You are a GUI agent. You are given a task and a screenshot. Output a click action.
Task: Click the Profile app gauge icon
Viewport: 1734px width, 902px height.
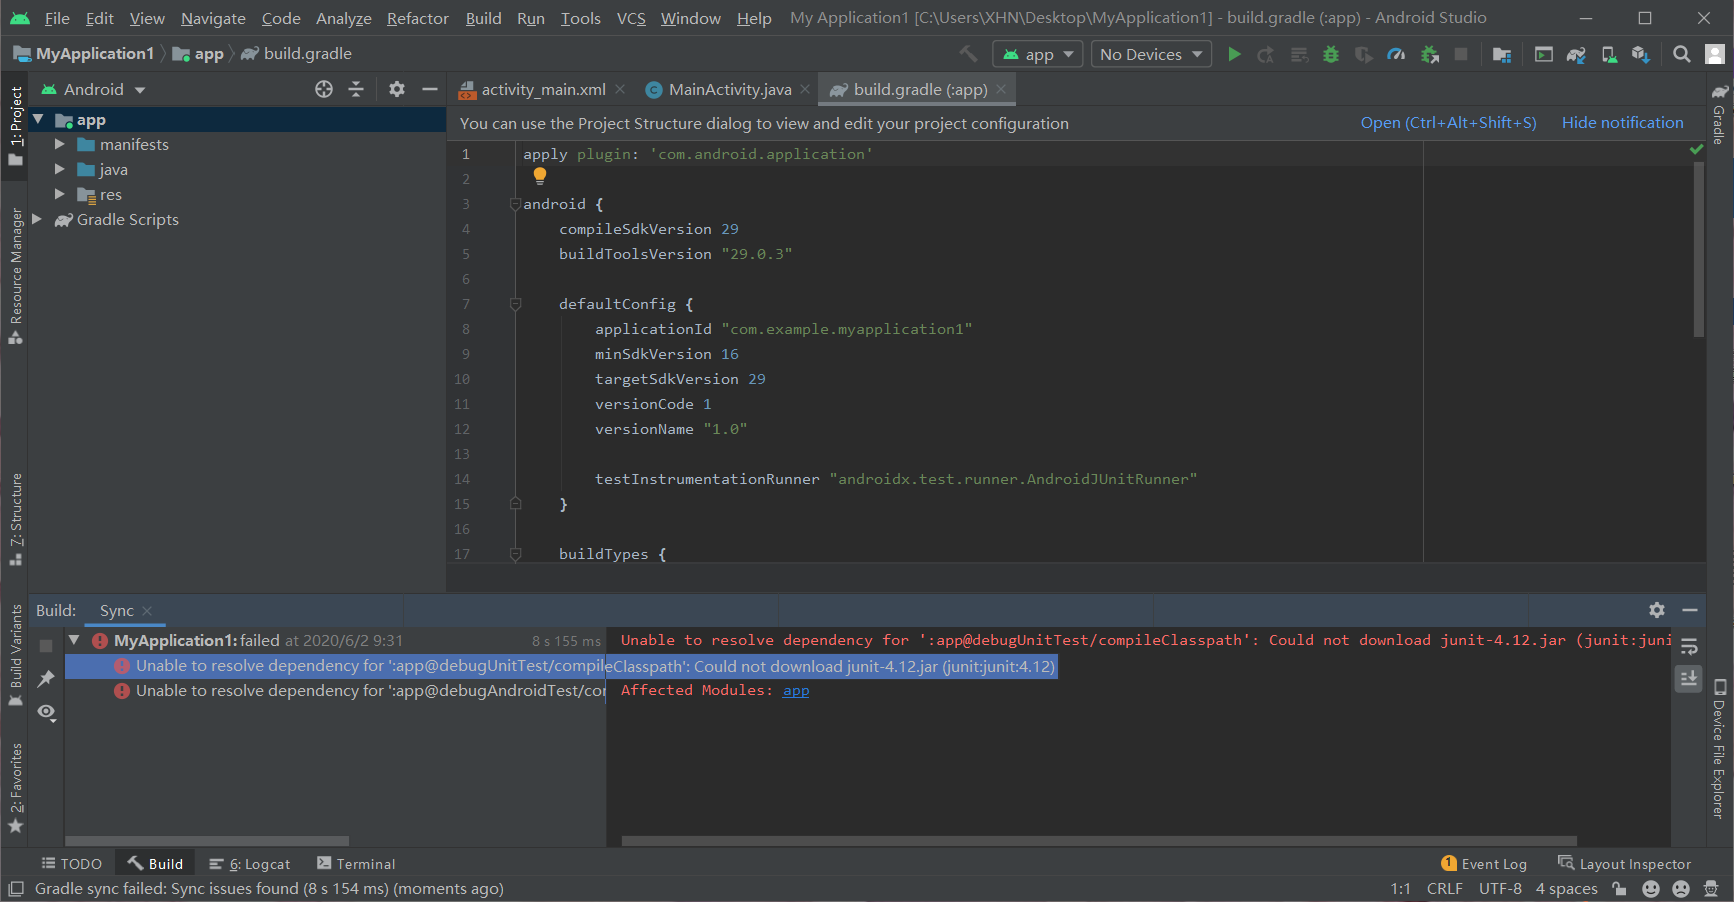1396,54
